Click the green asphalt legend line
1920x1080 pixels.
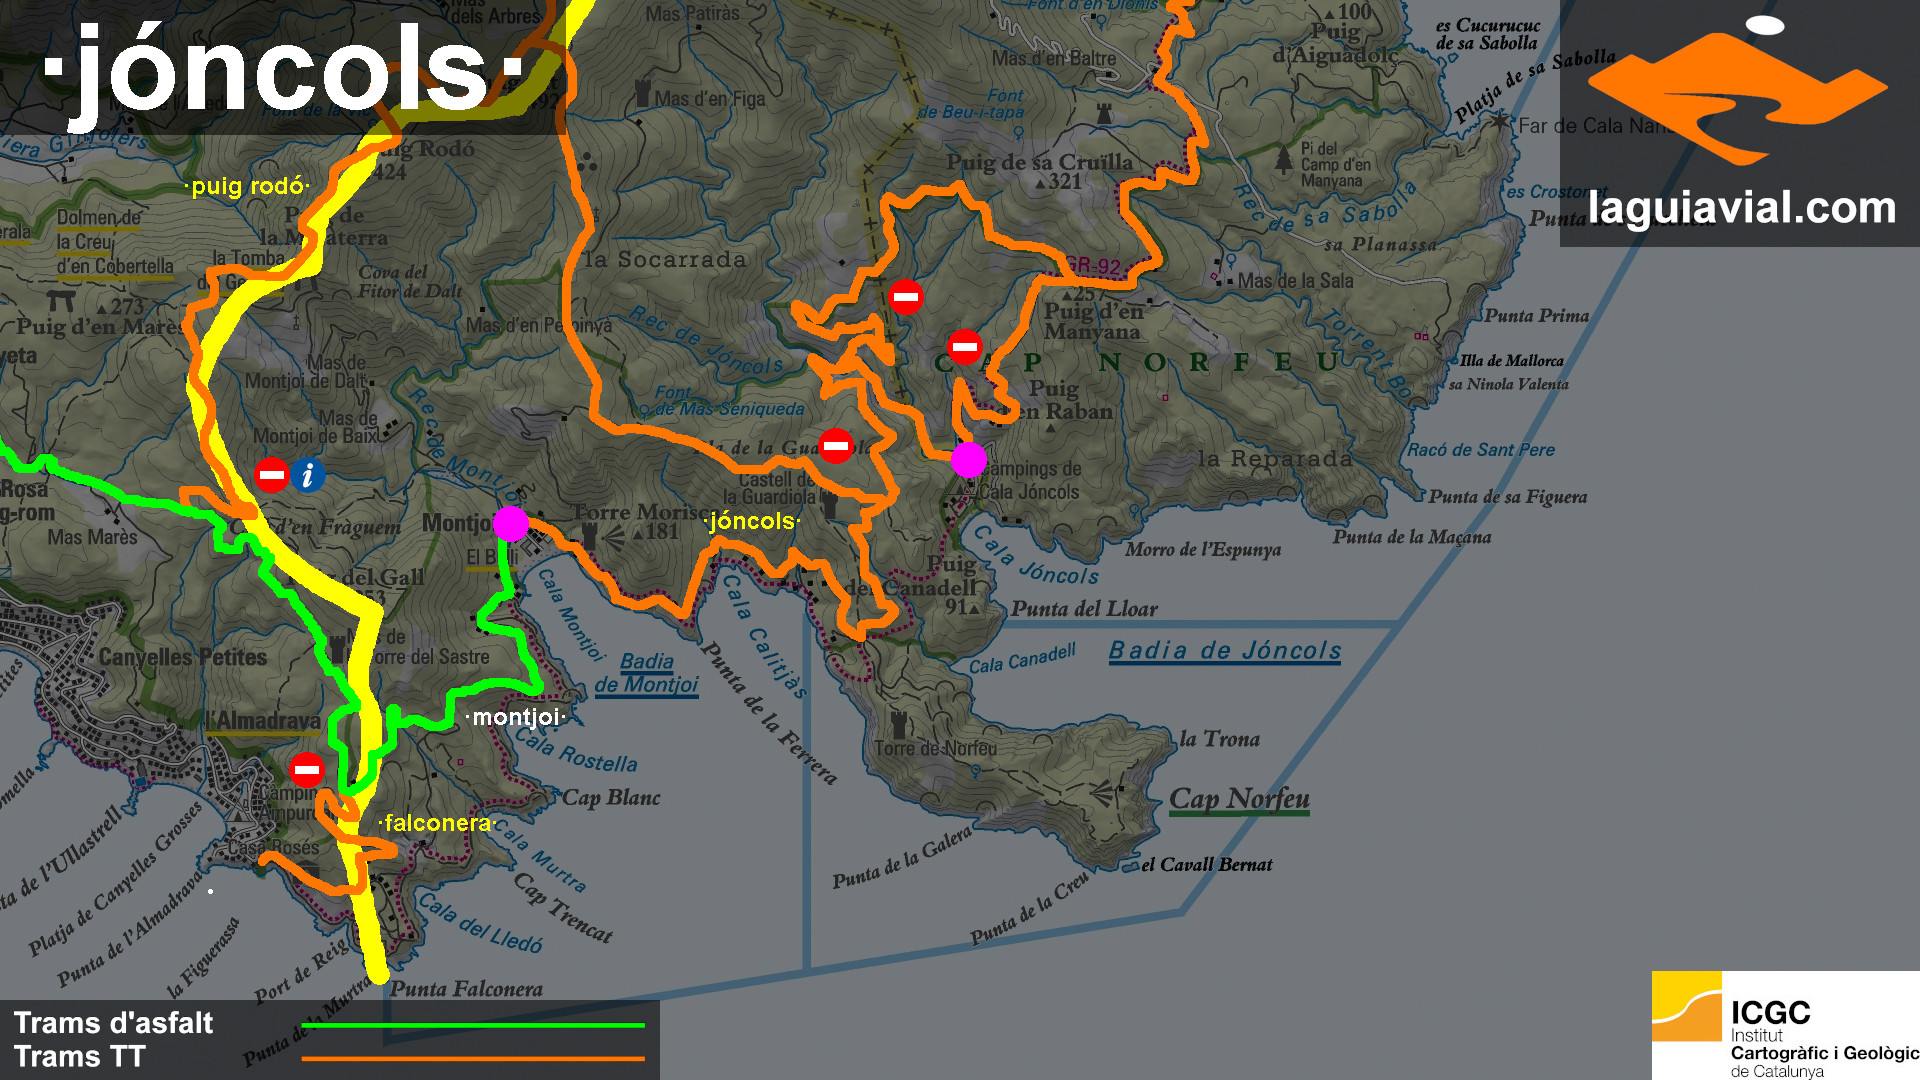coord(473,1025)
